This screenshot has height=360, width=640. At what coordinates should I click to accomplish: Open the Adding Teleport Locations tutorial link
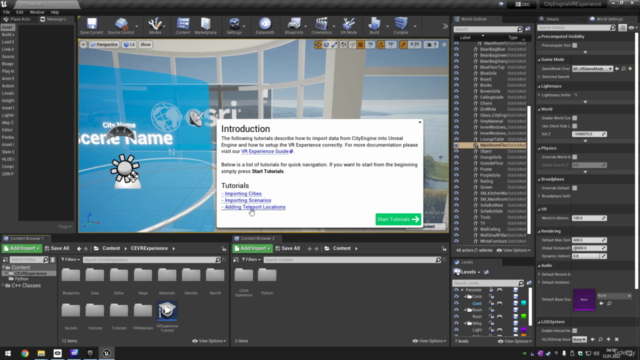255,207
